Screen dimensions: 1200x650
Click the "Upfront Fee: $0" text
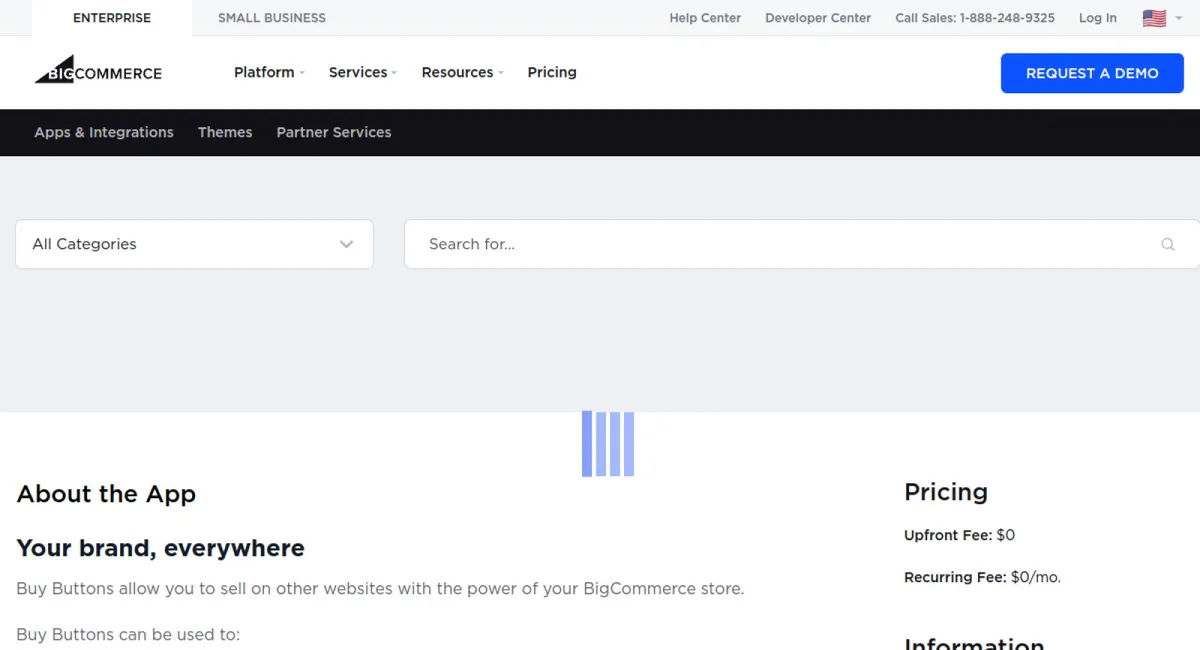[x=959, y=535]
